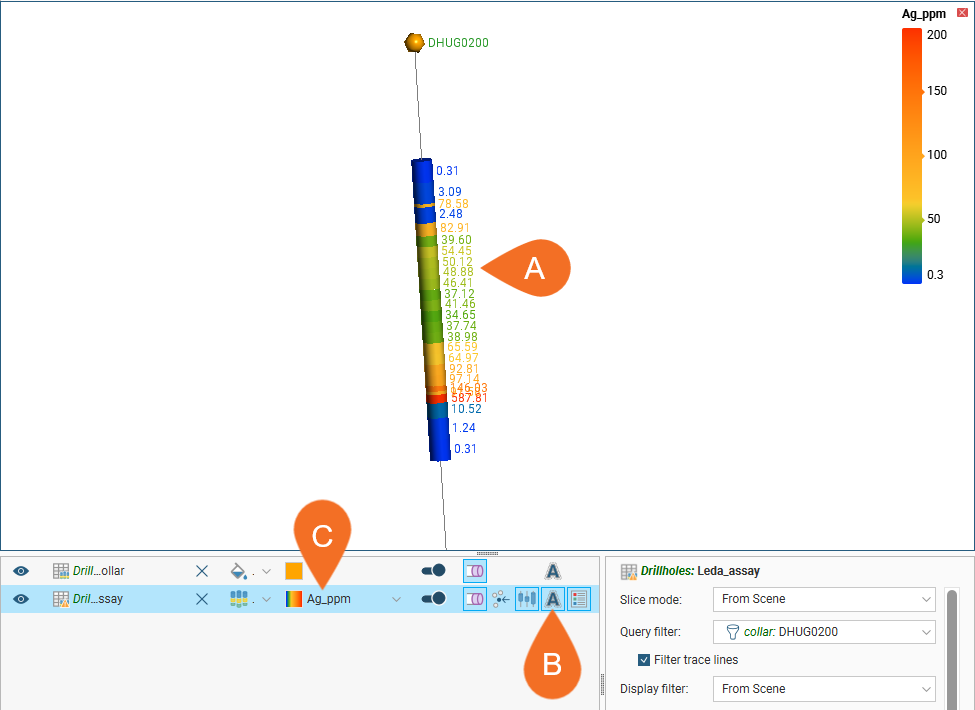Screen dimensions: 975x710
Task: Remove the assay object with its X icon
Action: click(x=202, y=599)
